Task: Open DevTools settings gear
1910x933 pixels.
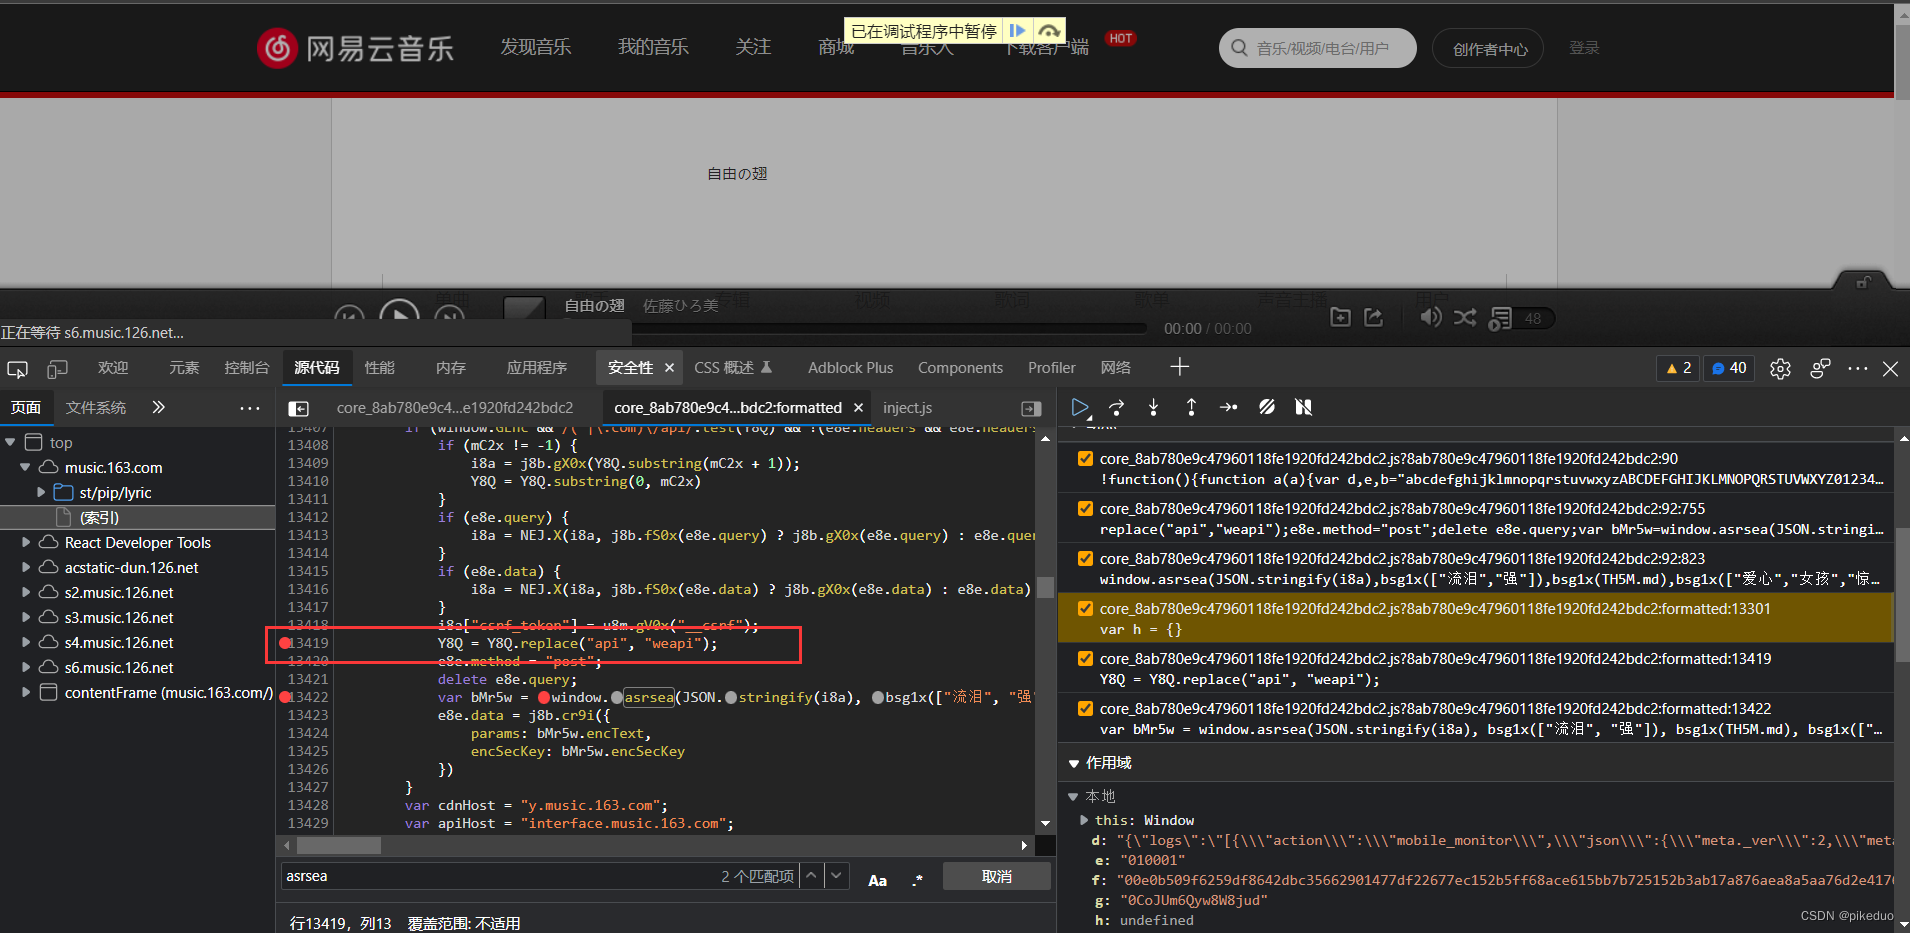Action: [x=1780, y=369]
